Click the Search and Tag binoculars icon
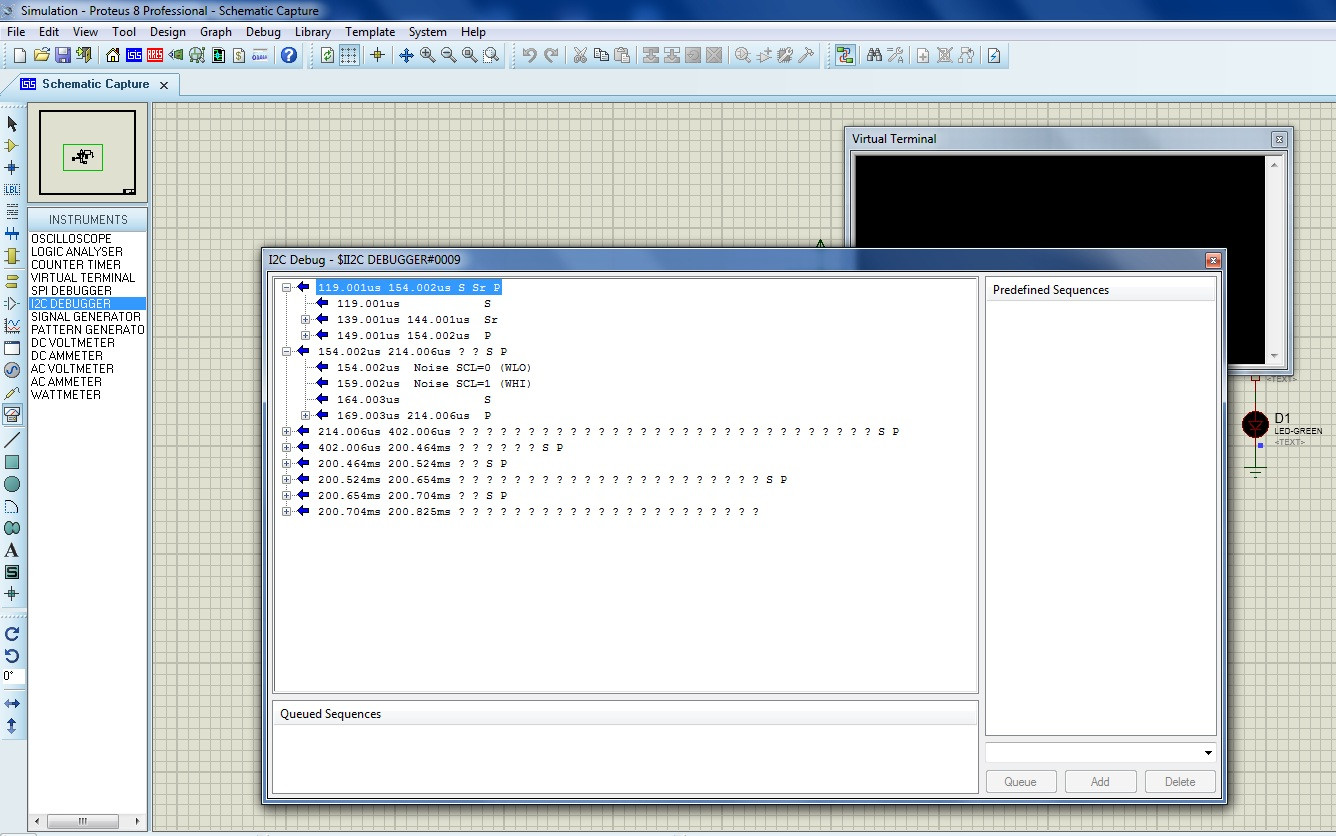Screen dimensions: 1336x836 click(x=874, y=55)
